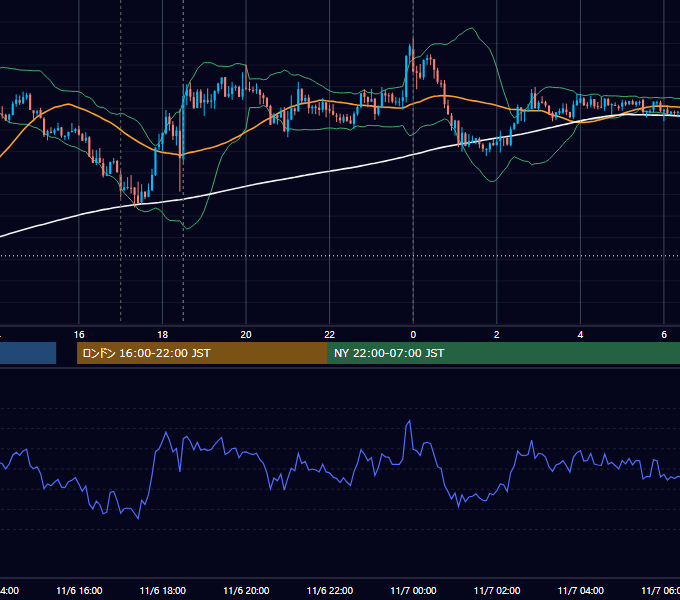
Task: Click the 11/6 20:00 date label
Action: click(246, 590)
